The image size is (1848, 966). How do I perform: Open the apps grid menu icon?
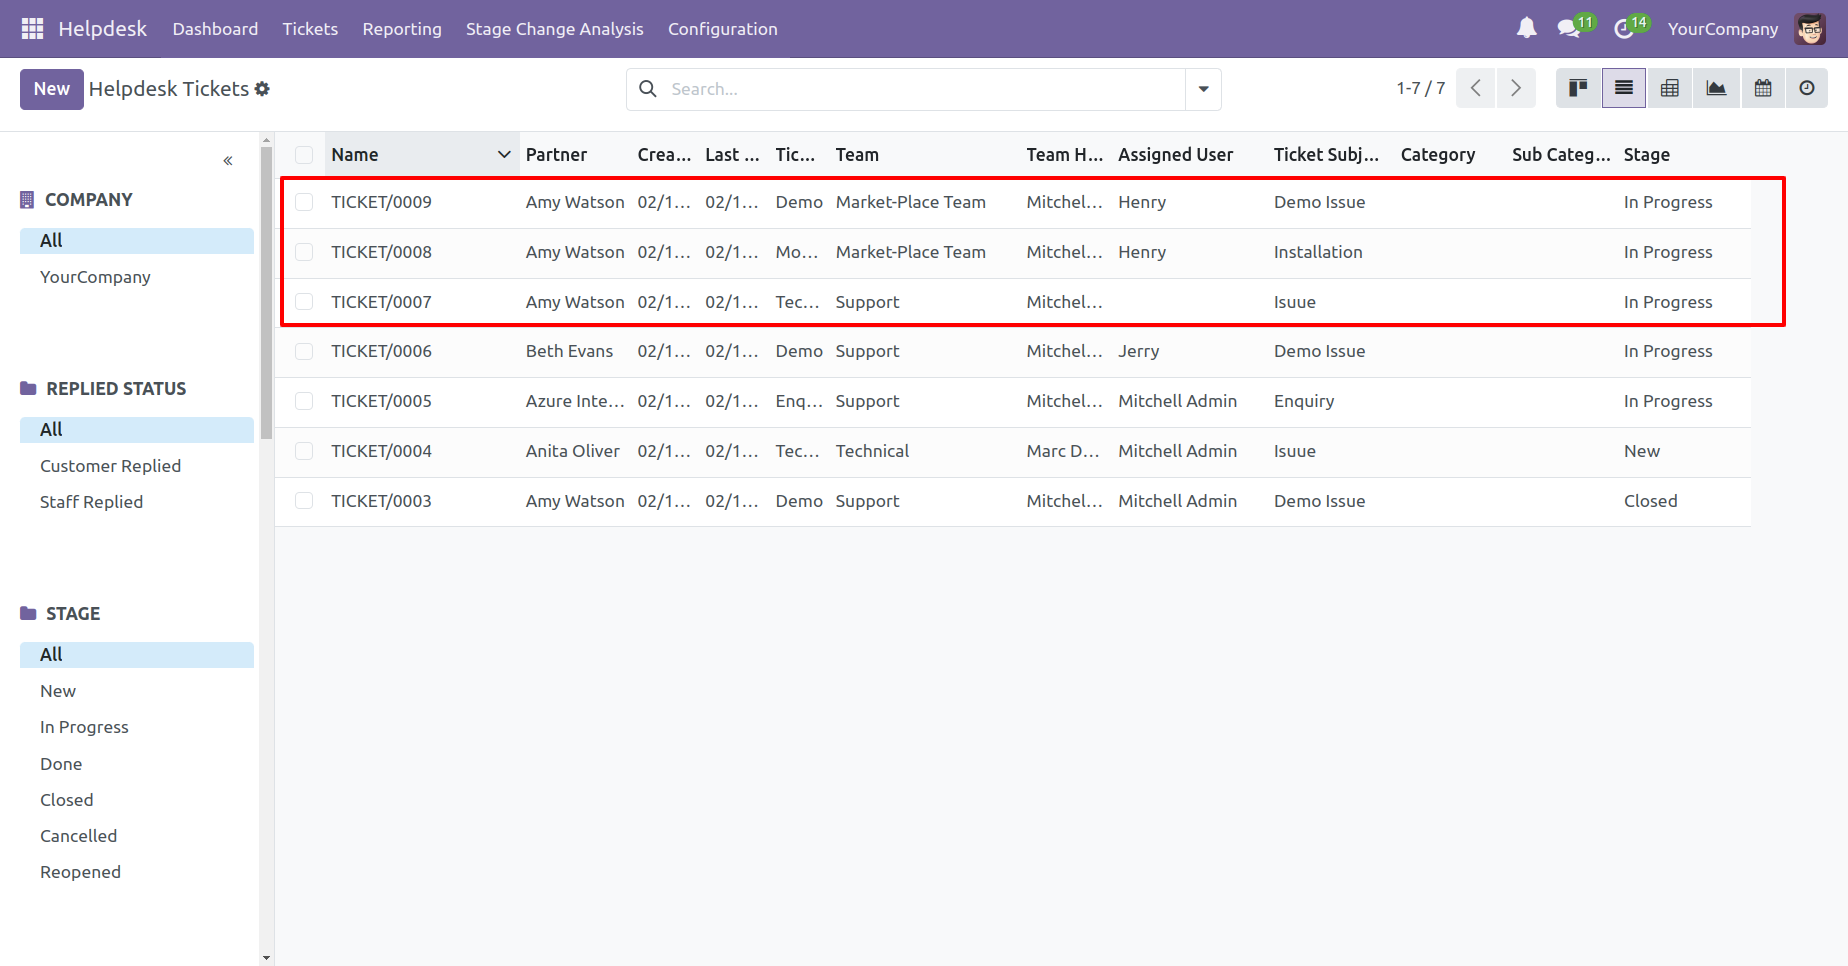click(32, 29)
